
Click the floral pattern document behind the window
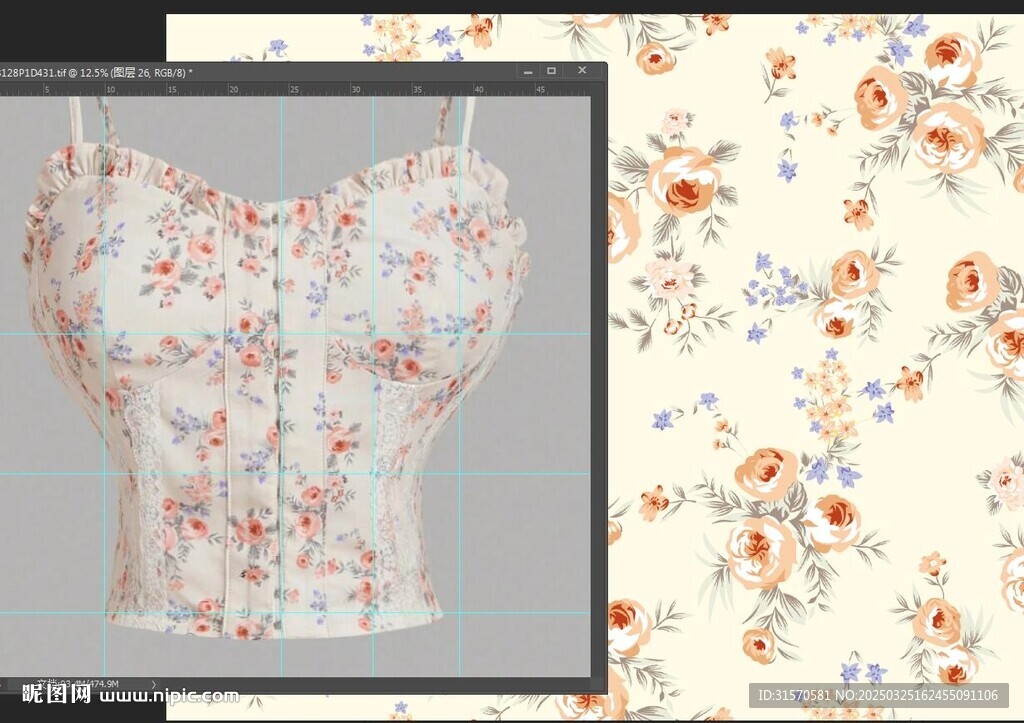pos(815,366)
